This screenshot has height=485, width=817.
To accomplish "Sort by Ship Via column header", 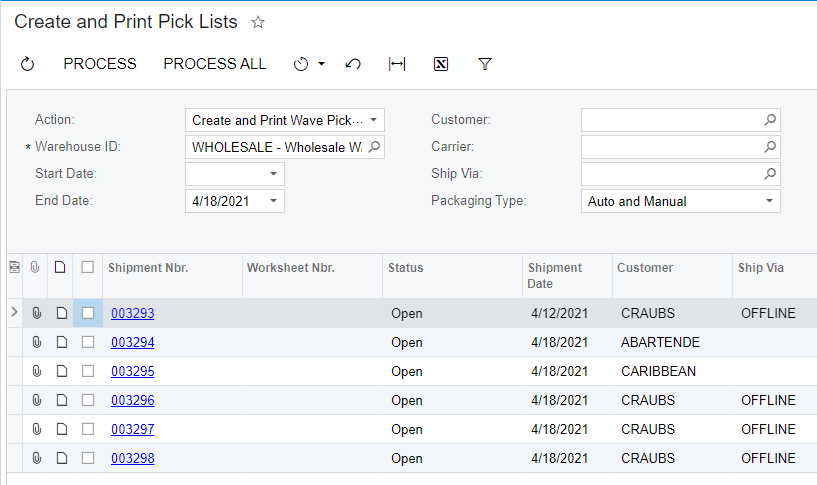I will point(761,268).
